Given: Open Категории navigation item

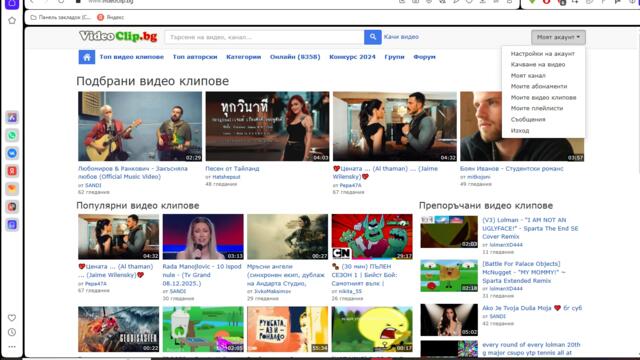Looking at the screenshot, I should coord(244,57).
